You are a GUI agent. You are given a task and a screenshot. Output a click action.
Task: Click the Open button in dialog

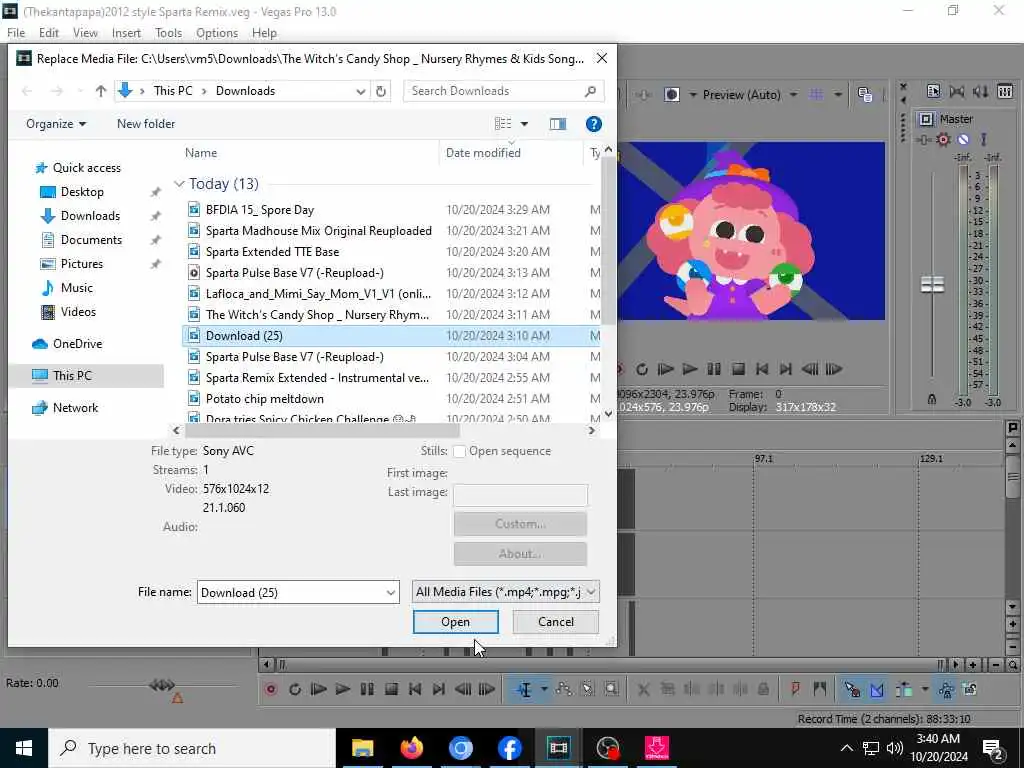tap(455, 622)
